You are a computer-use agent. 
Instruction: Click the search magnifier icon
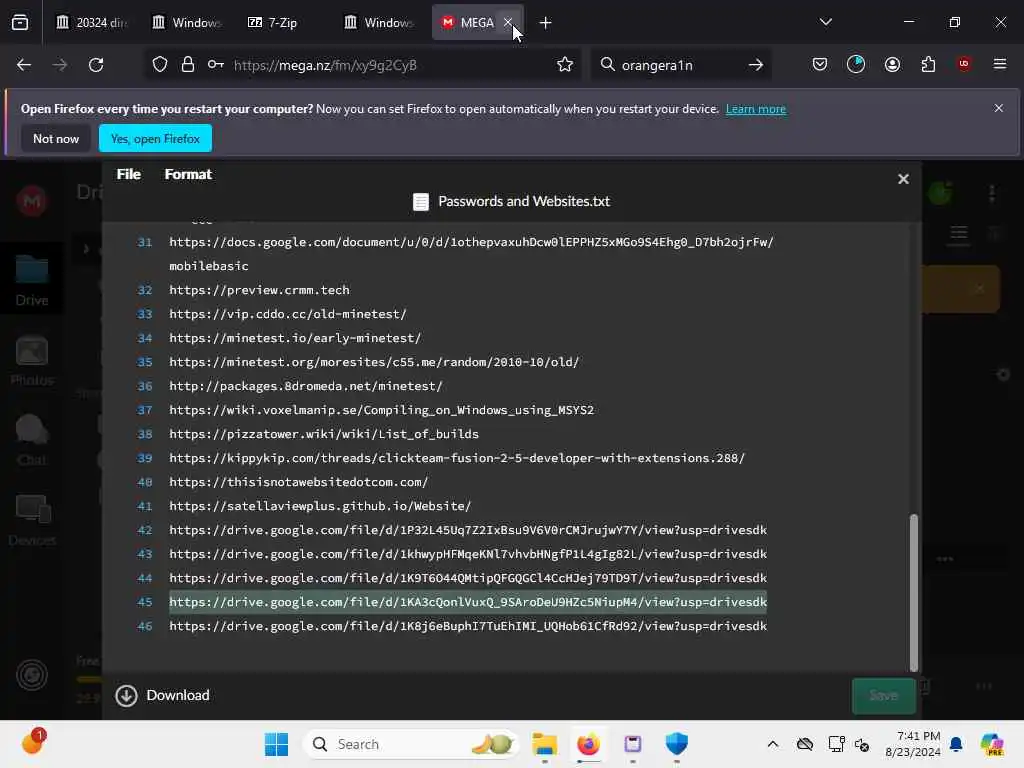(x=607, y=65)
